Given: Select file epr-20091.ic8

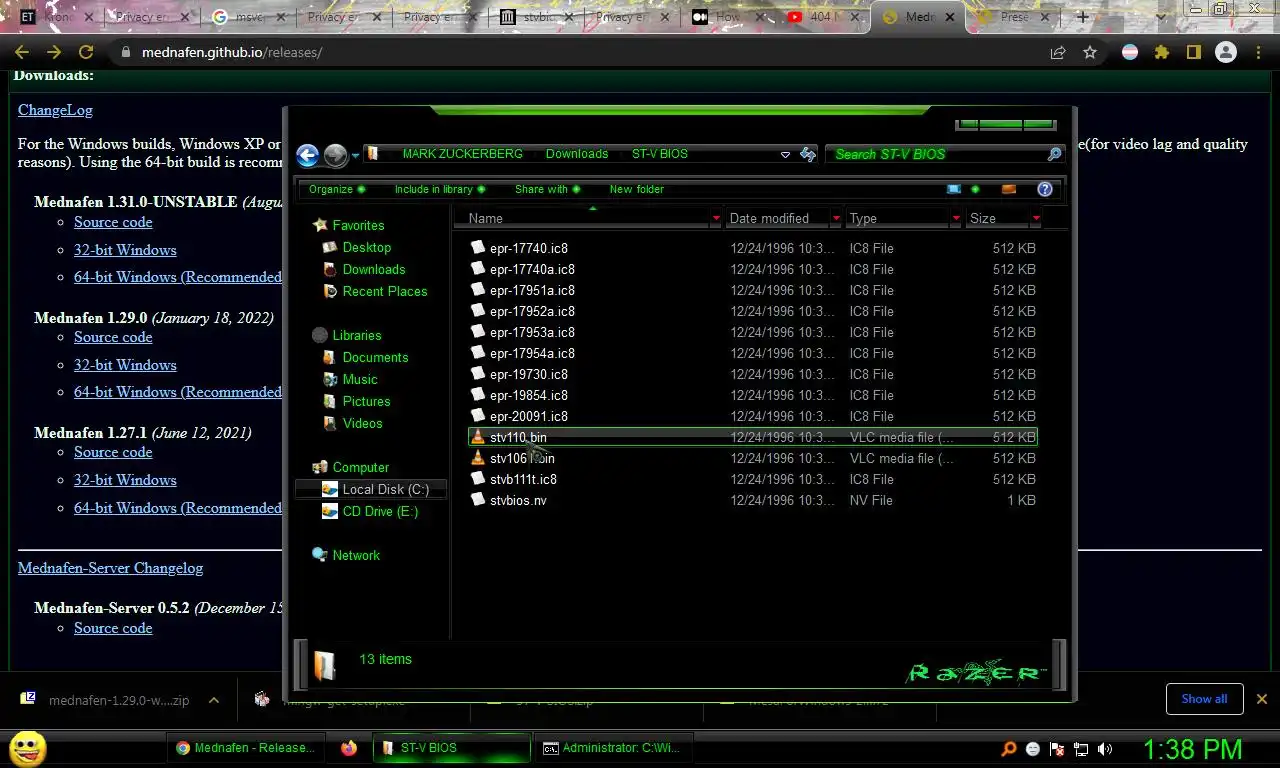Looking at the screenshot, I should click(x=528, y=416).
